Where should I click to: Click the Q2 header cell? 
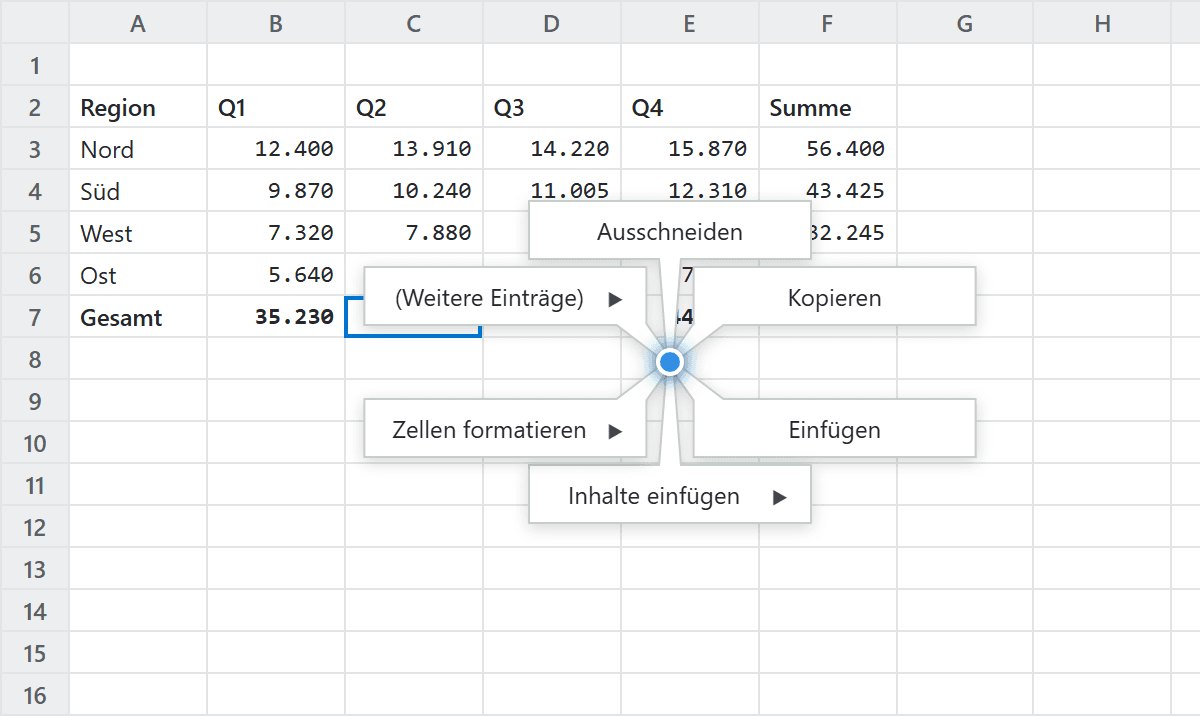pyautogui.click(x=414, y=107)
